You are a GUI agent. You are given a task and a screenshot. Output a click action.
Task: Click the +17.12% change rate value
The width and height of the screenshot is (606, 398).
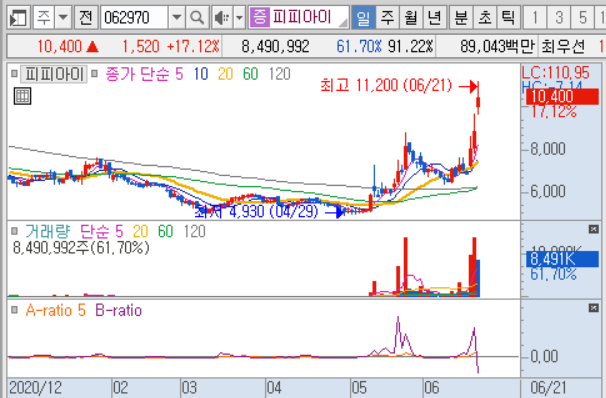pyautogui.click(x=193, y=47)
